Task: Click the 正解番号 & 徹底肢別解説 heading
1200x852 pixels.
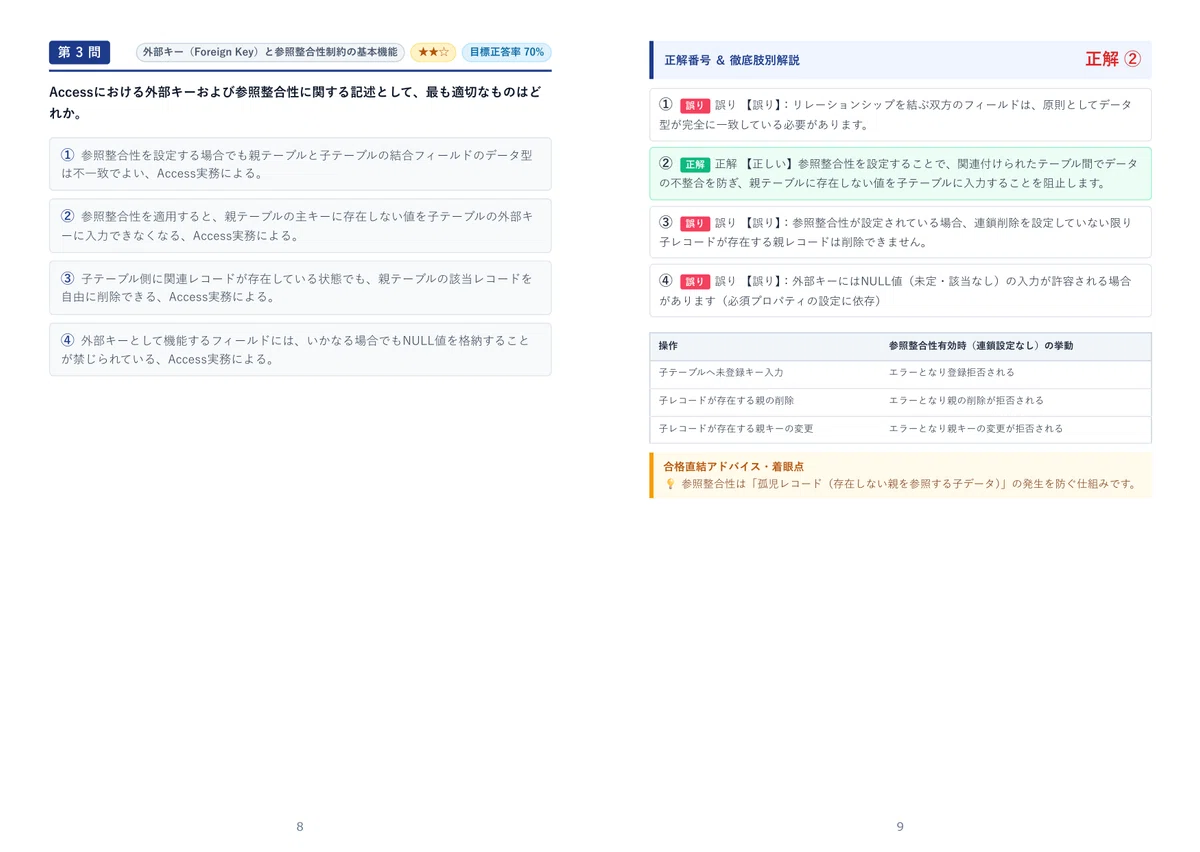Action: click(732, 60)
